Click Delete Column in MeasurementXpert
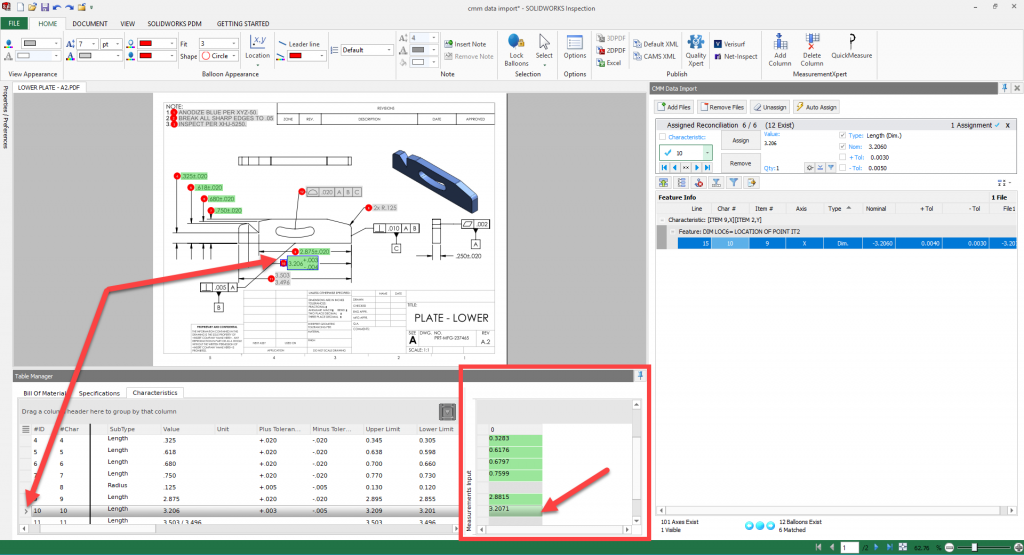Screen dimensions: 1024x555 coord(812,50)
